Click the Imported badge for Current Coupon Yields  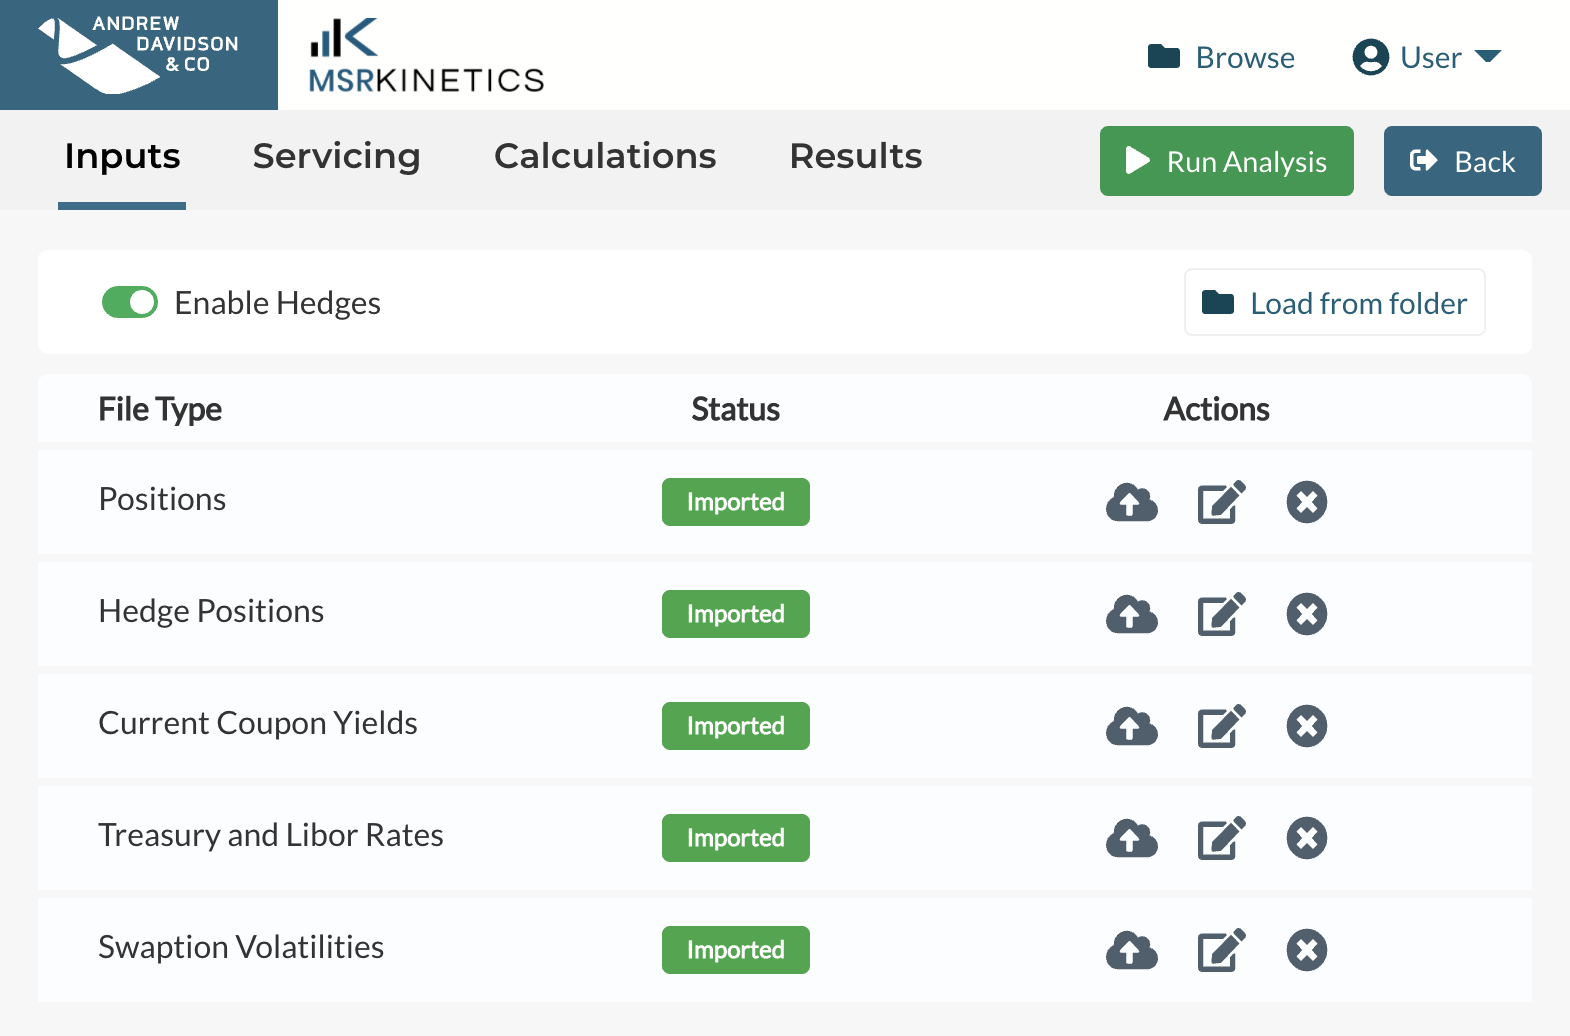736,726
